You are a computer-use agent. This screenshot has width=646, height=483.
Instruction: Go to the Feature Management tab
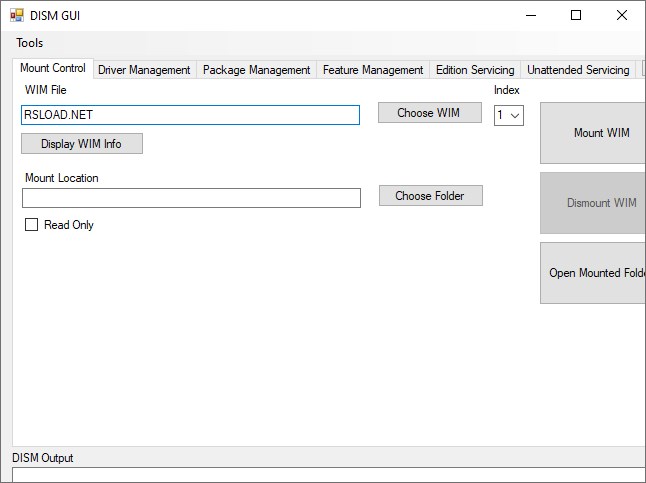pos(373,70)
